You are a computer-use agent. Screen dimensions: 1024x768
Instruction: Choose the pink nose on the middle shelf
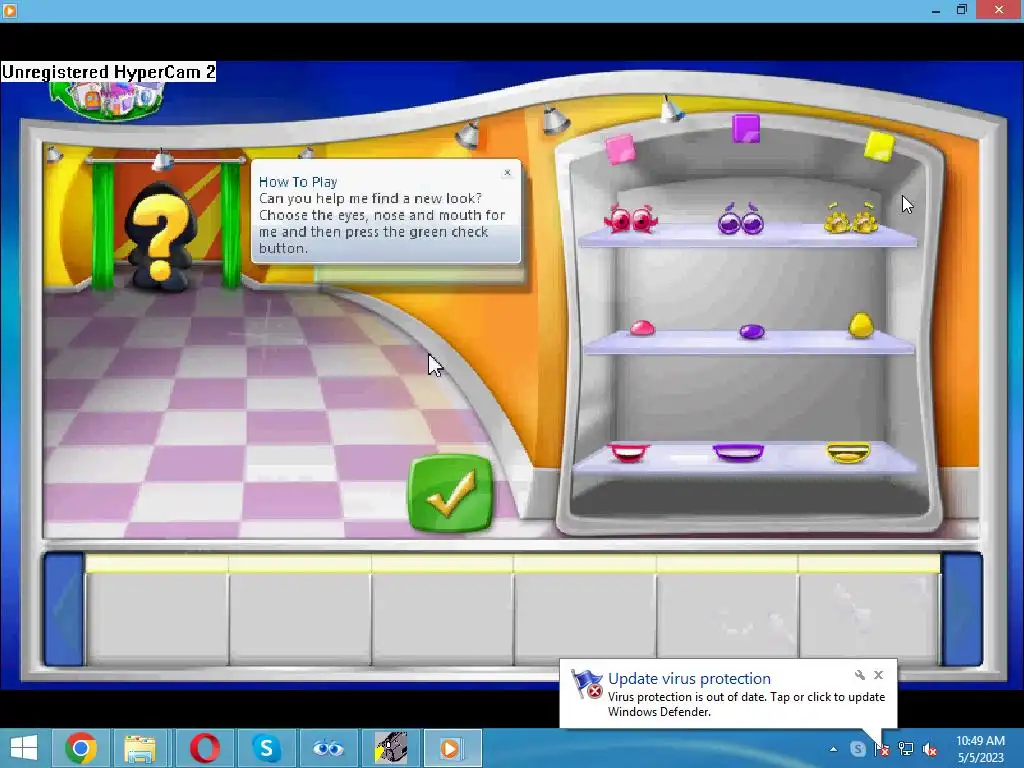point(642,328)
